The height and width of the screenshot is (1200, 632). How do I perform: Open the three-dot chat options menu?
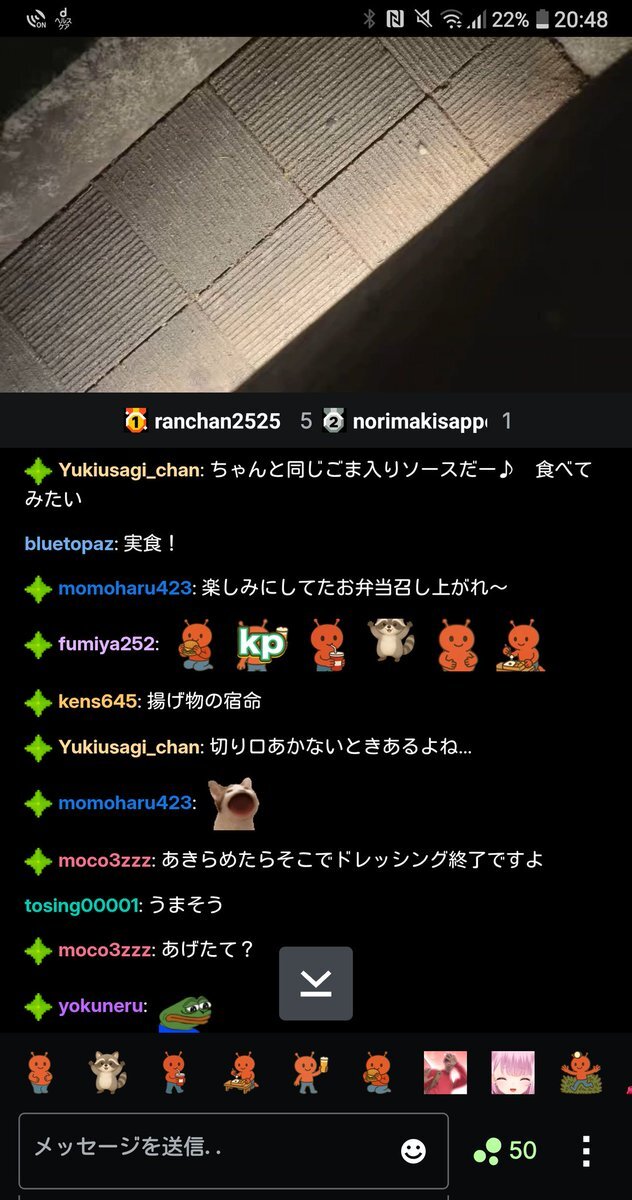tap(586, 1151)
